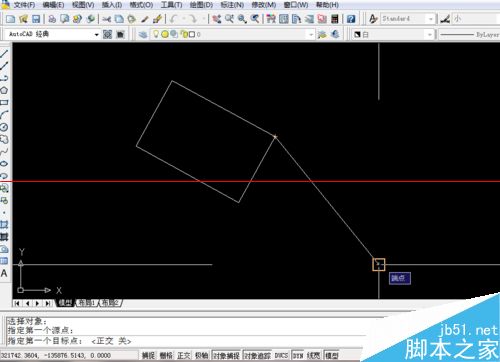Open the ByLayer linetype dropdown
The image size is (500, 362).
click(469, 34)
